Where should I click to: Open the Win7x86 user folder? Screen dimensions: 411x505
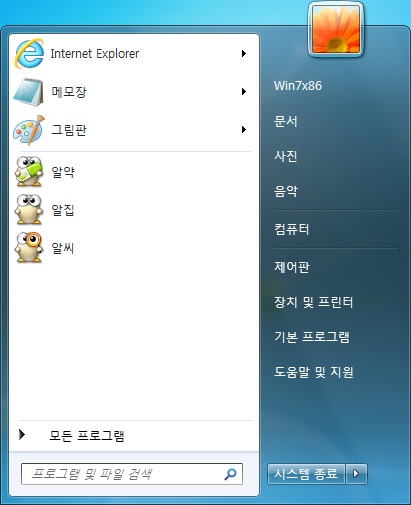coord(298,86)
